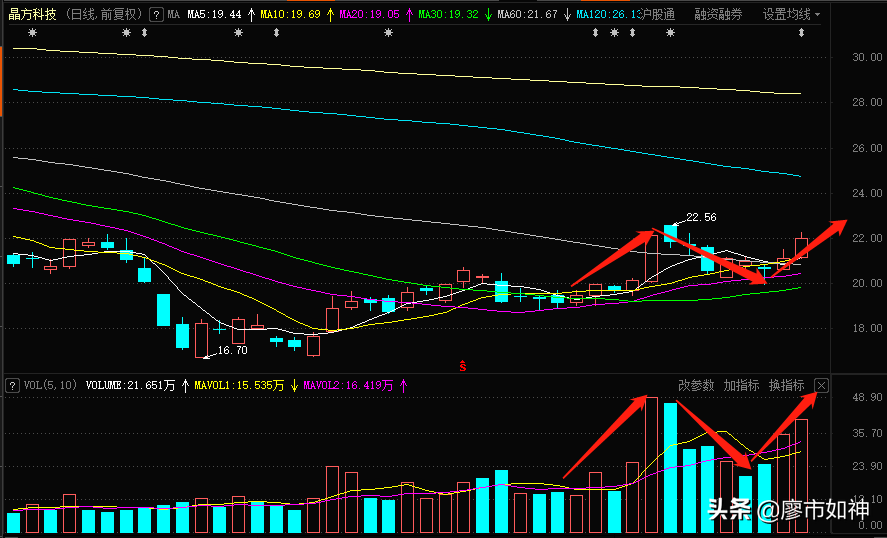
Task: Click the MAVOL2:16.419万 readout
Action: click(x=348, y=386)
